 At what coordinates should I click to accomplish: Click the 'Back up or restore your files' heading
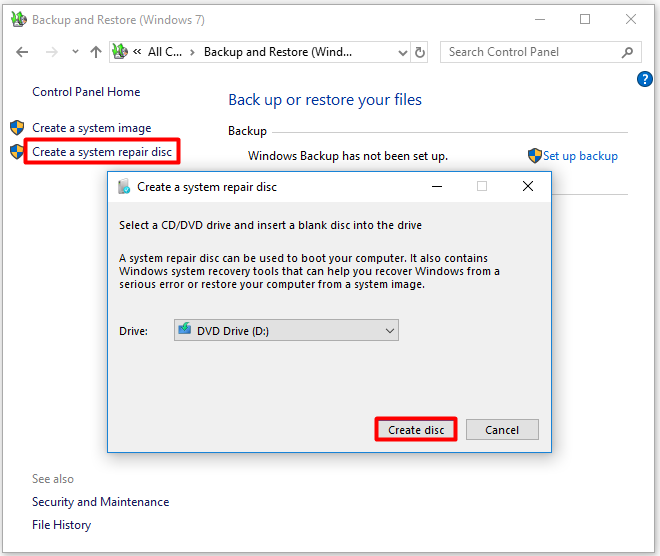(x=325, y=100)
